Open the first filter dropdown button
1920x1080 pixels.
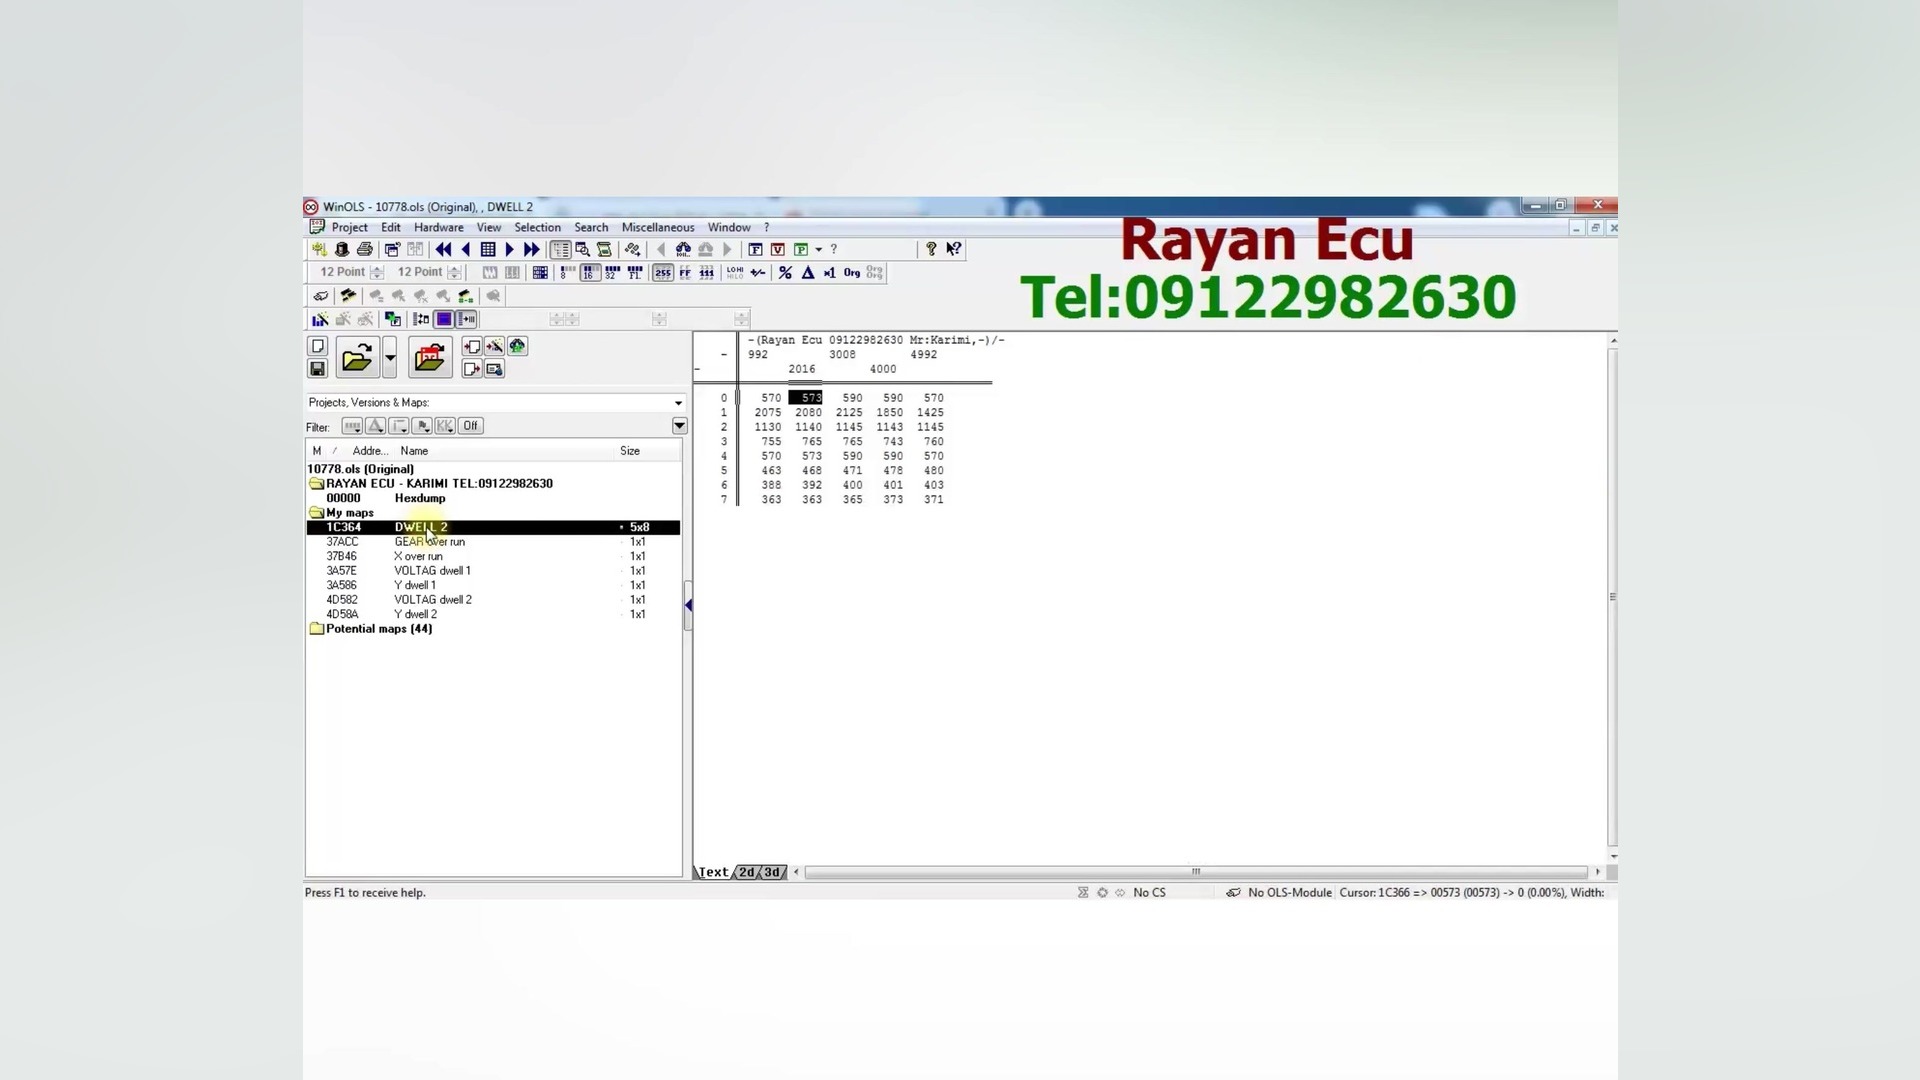[352, 426]
